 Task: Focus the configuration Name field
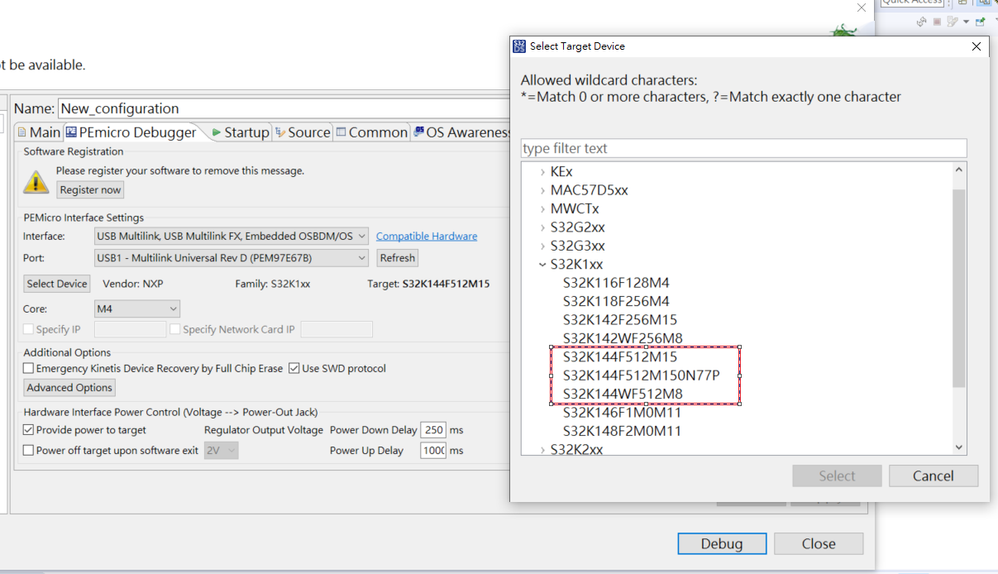pos(283,108)
